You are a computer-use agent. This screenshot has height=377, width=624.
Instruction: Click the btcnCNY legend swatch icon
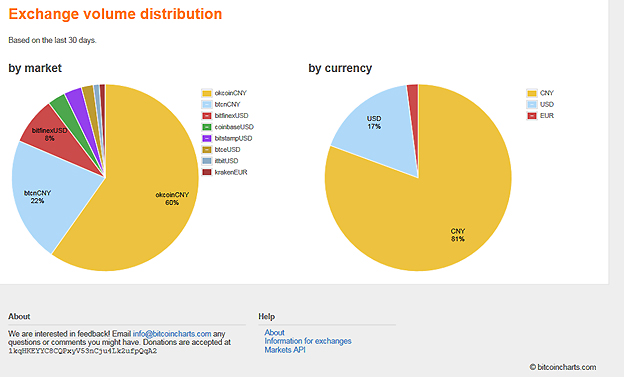tap(207, 104)
